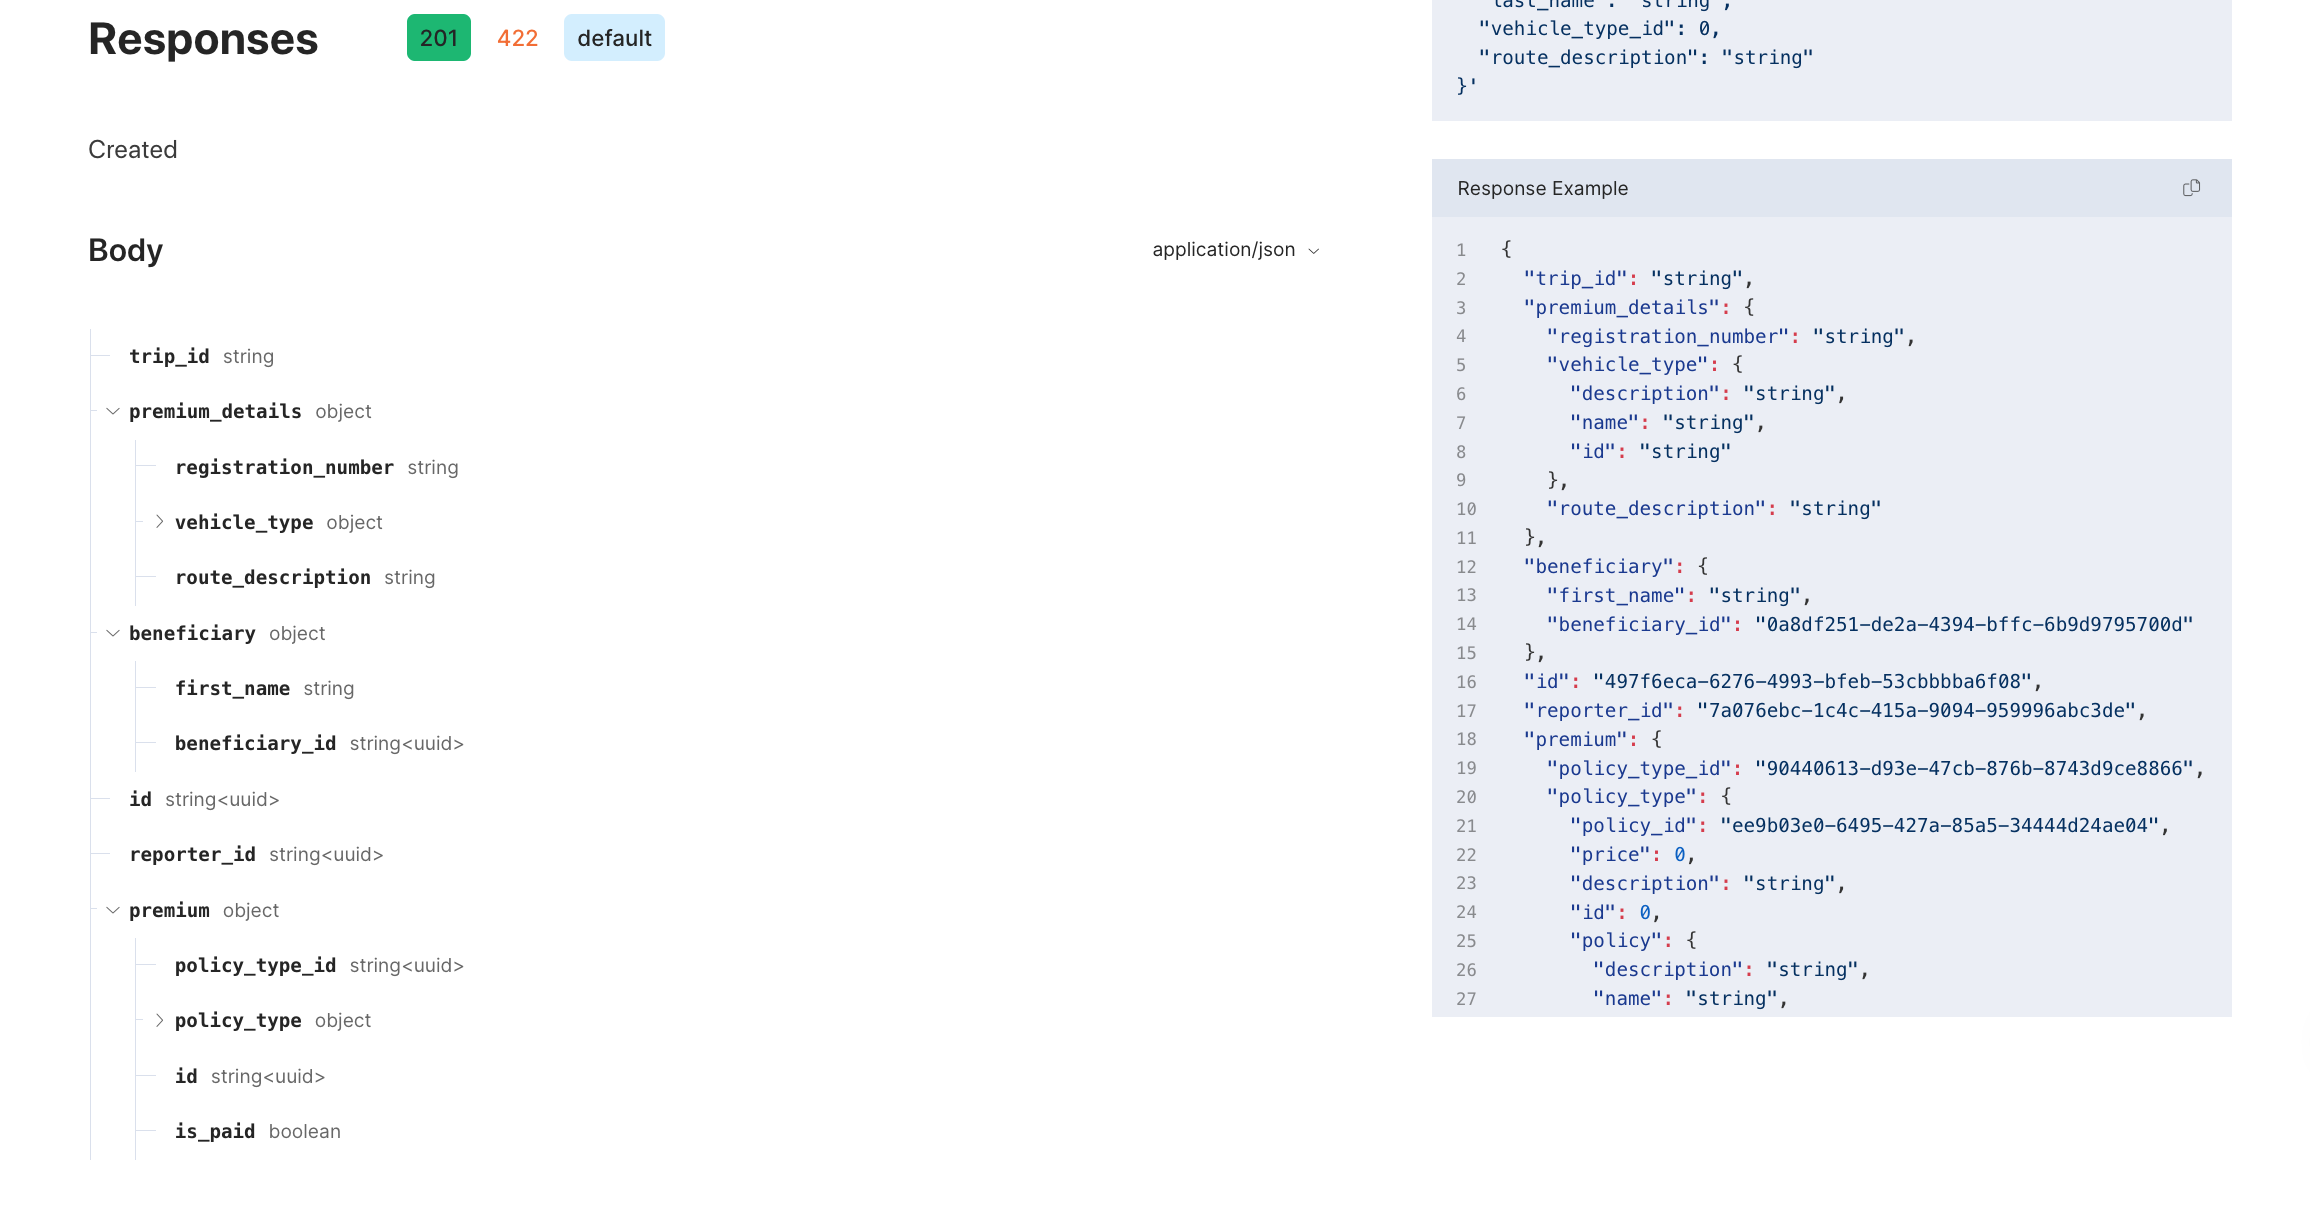
Task: Click the Body section heading
Action: (x=125, y=250)
